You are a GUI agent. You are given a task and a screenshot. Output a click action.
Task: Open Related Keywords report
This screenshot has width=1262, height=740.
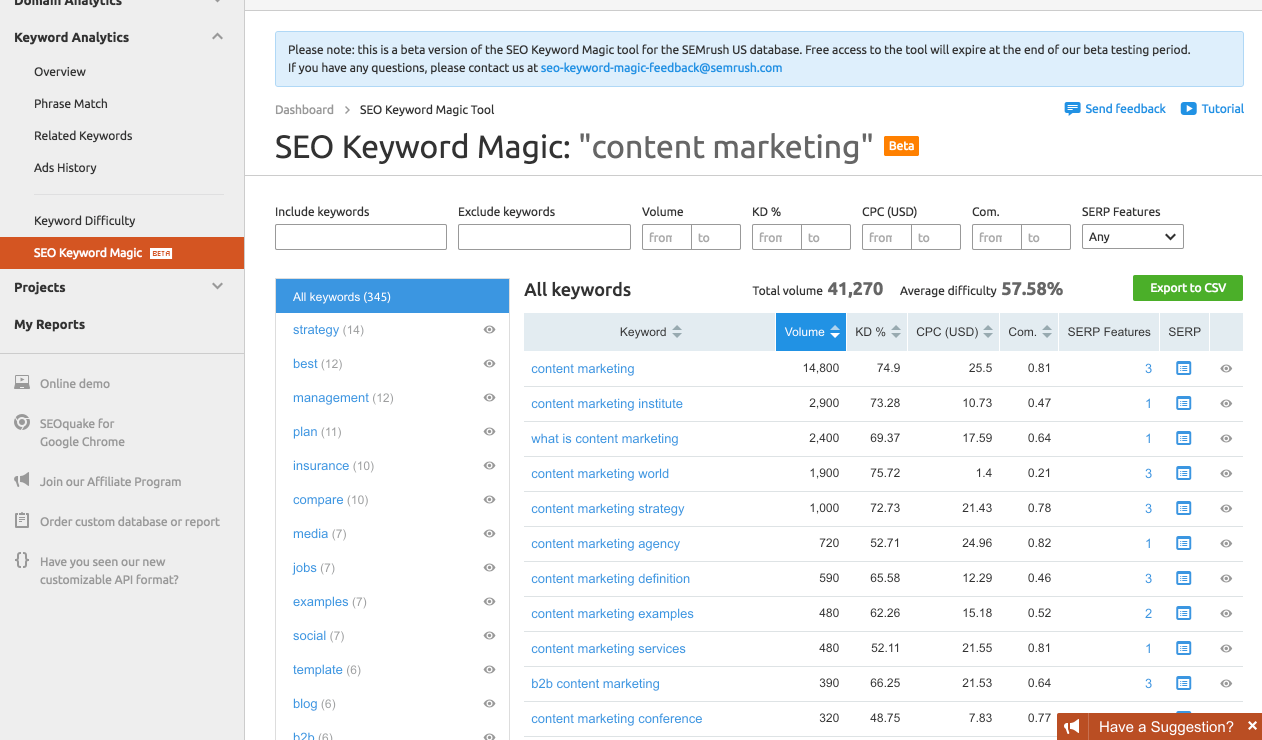click(x=83, y=136)
